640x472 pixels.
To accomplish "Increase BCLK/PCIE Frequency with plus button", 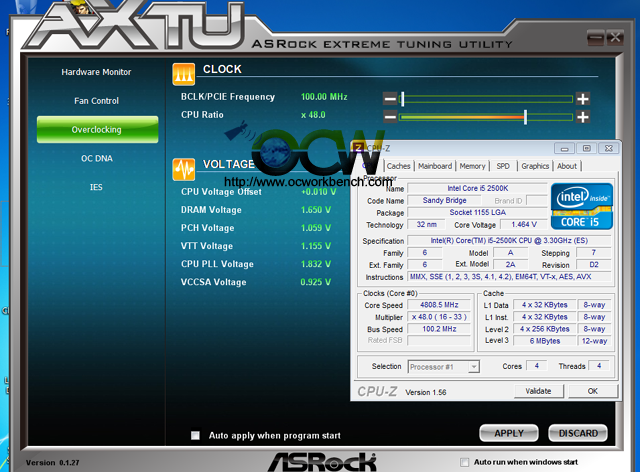I will click(582, 99).
